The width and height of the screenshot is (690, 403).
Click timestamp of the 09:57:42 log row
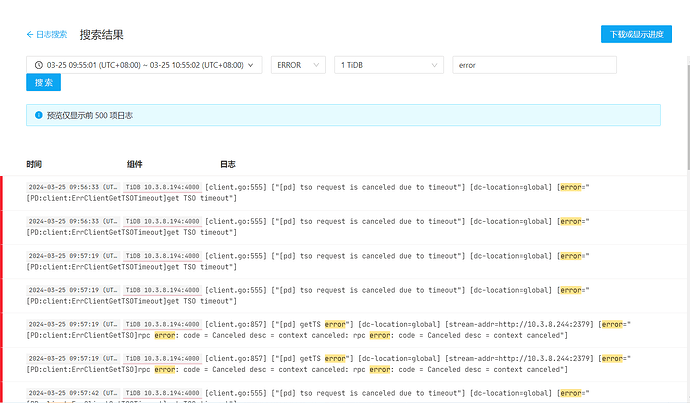coord(73,393)
